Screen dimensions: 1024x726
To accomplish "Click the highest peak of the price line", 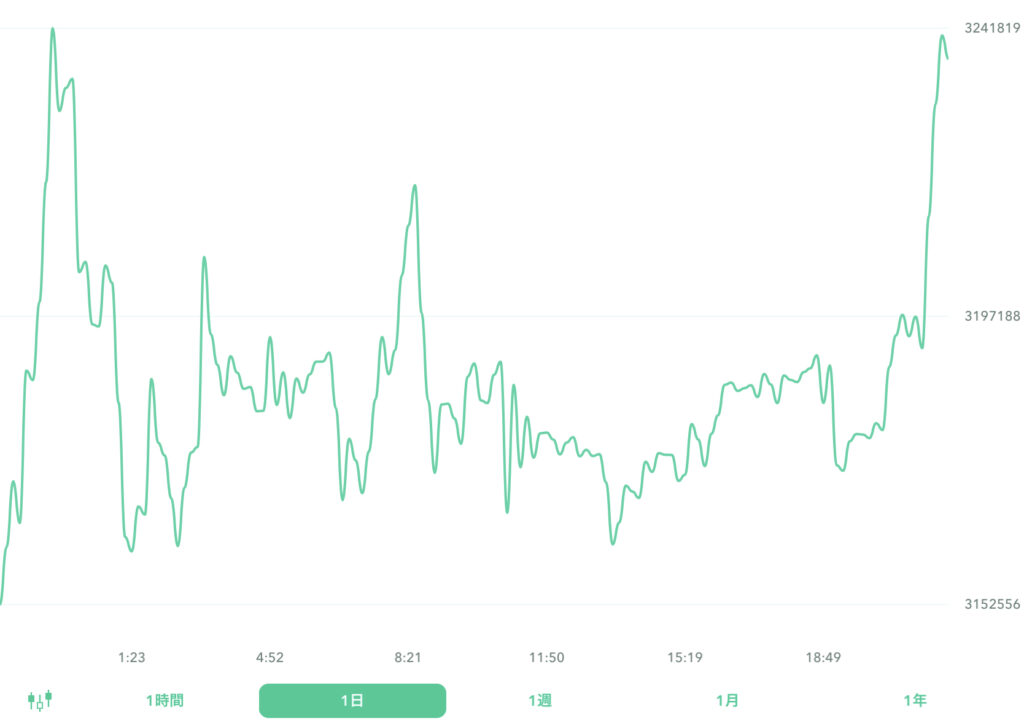I will pyautogui.click(x=52, y=30).
